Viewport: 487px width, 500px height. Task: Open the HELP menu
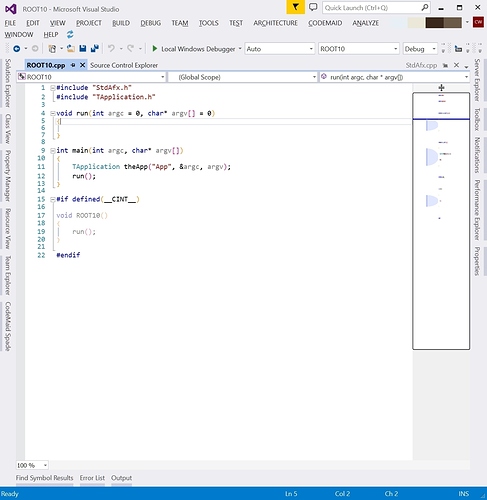[51, 35]
